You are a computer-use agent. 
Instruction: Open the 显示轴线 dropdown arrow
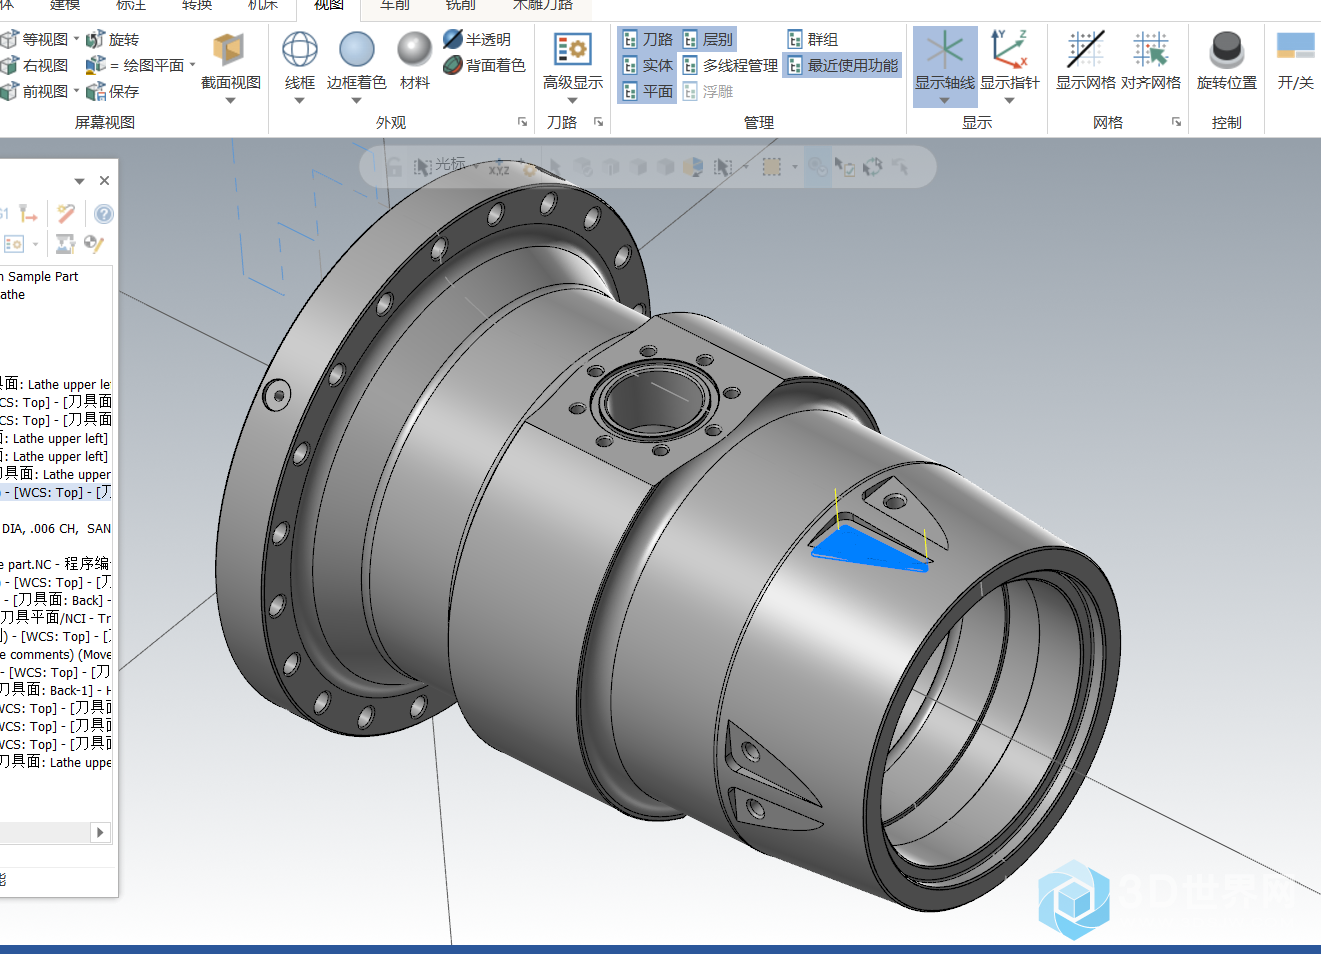click(x=944, y=100)
